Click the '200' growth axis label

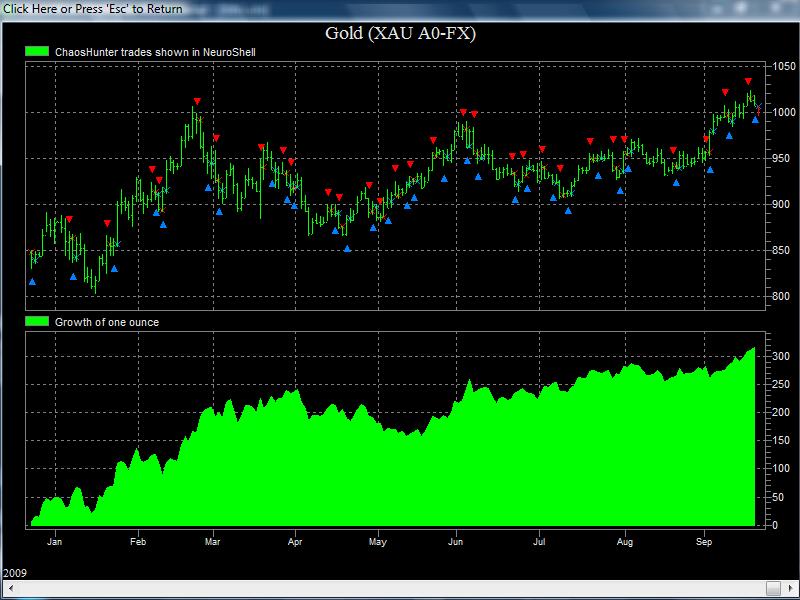[x=781, y=412]
